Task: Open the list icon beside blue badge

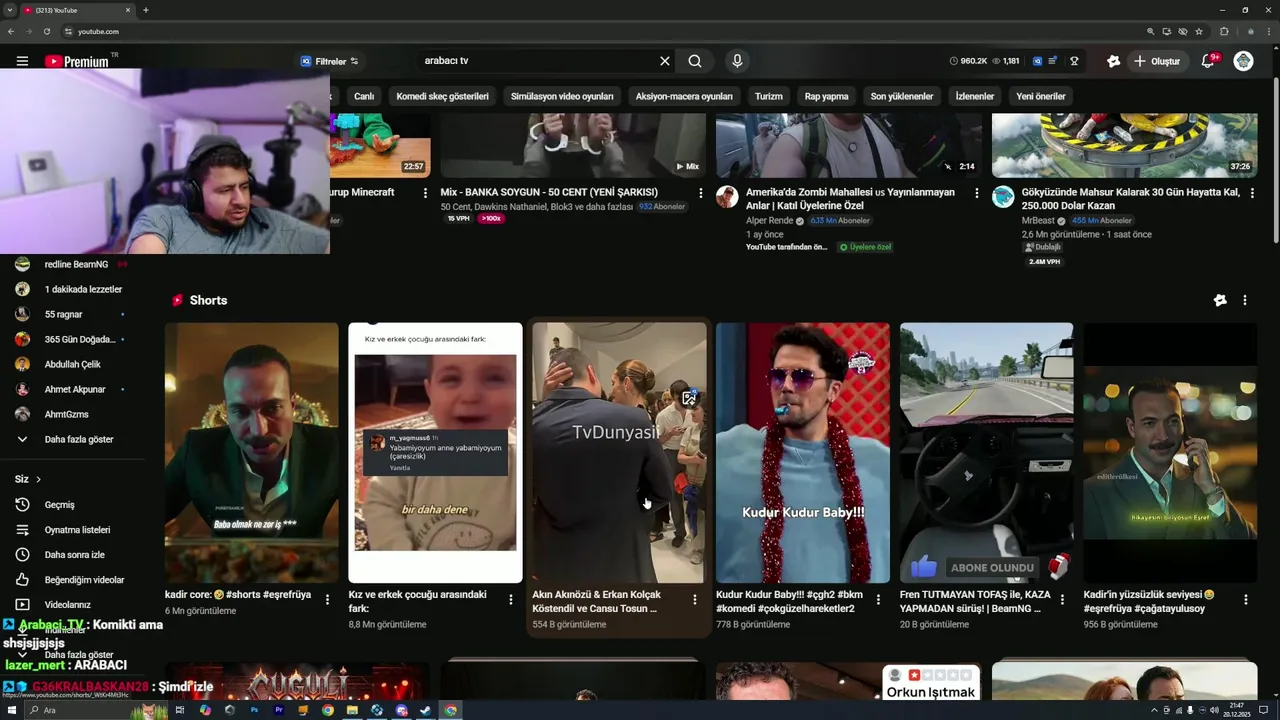Action: click(x=1052, y=61)
